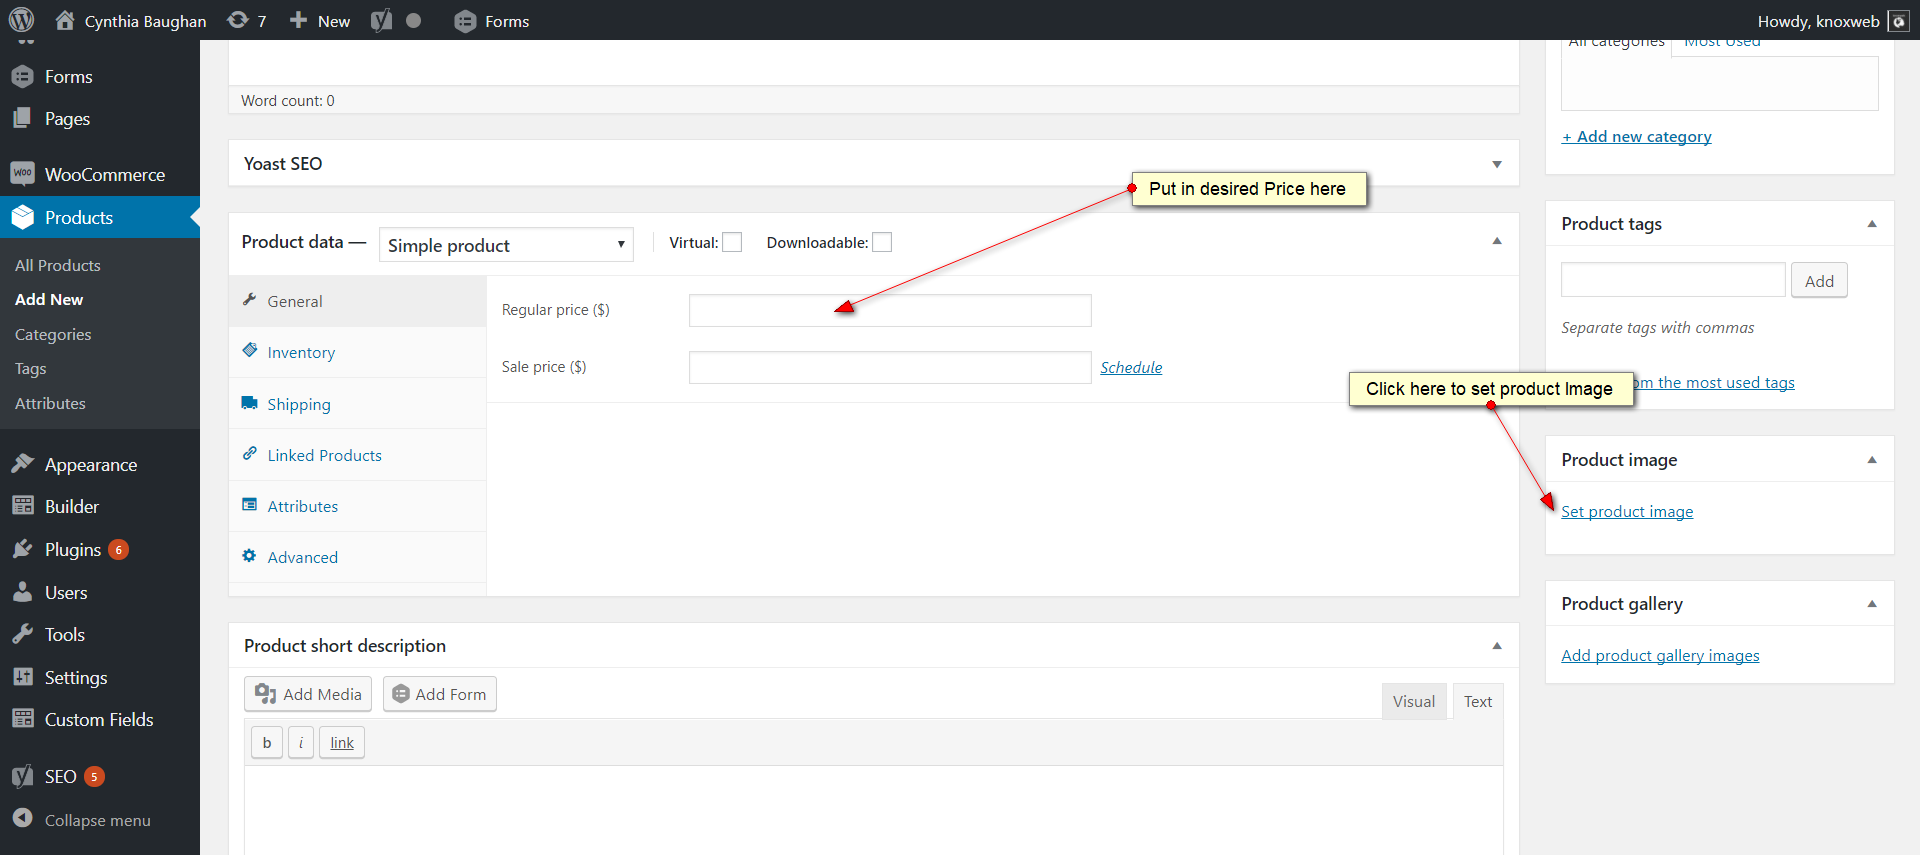Enable the Downloadable checkbox

click(x=882, y=242)
